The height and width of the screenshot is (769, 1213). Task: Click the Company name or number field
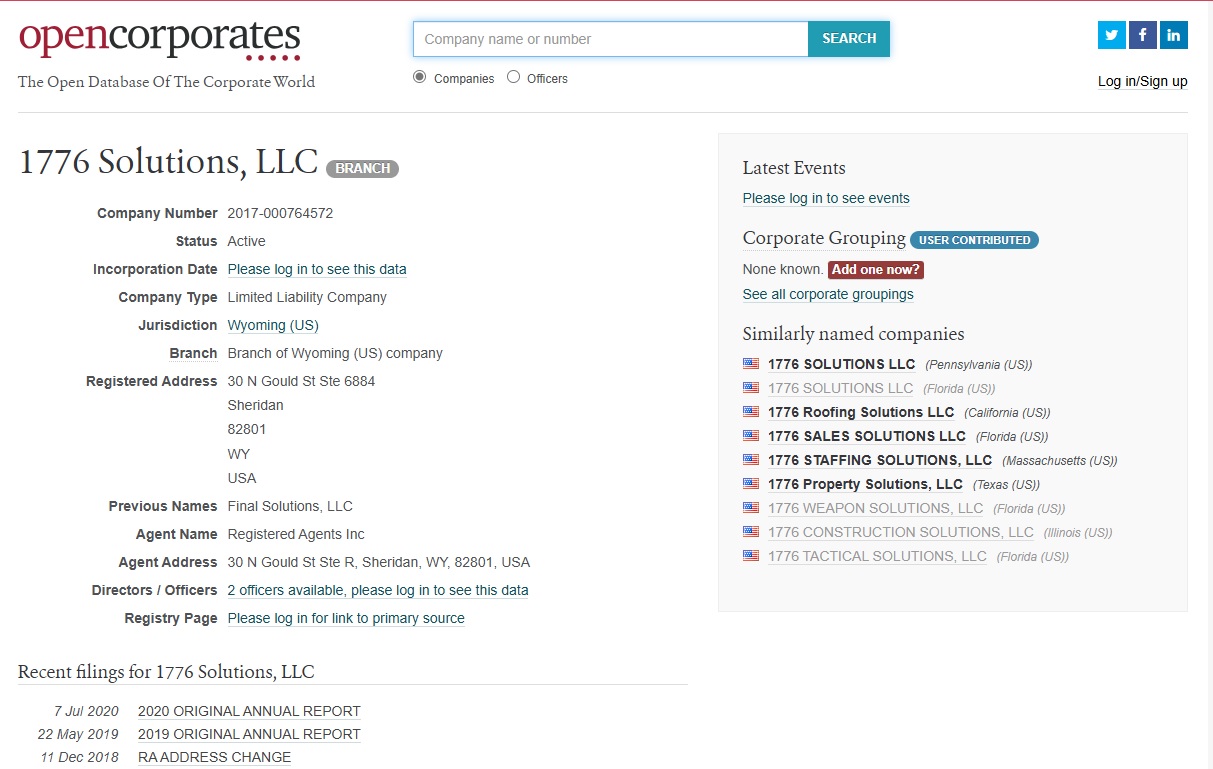coord(610,39)
